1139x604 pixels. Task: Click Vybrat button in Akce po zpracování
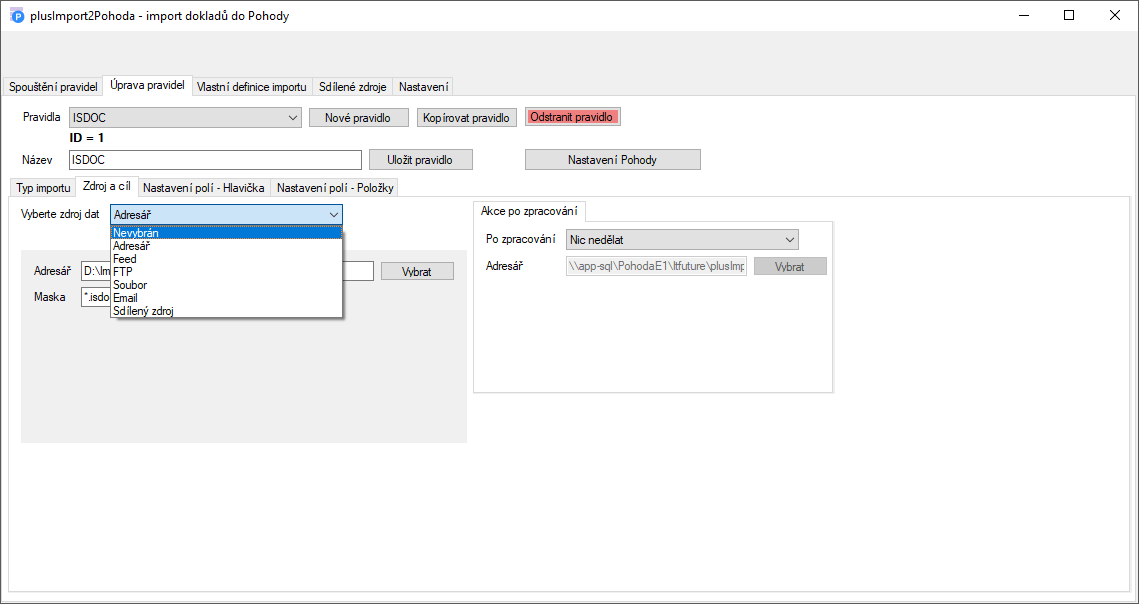coord(790,266)
